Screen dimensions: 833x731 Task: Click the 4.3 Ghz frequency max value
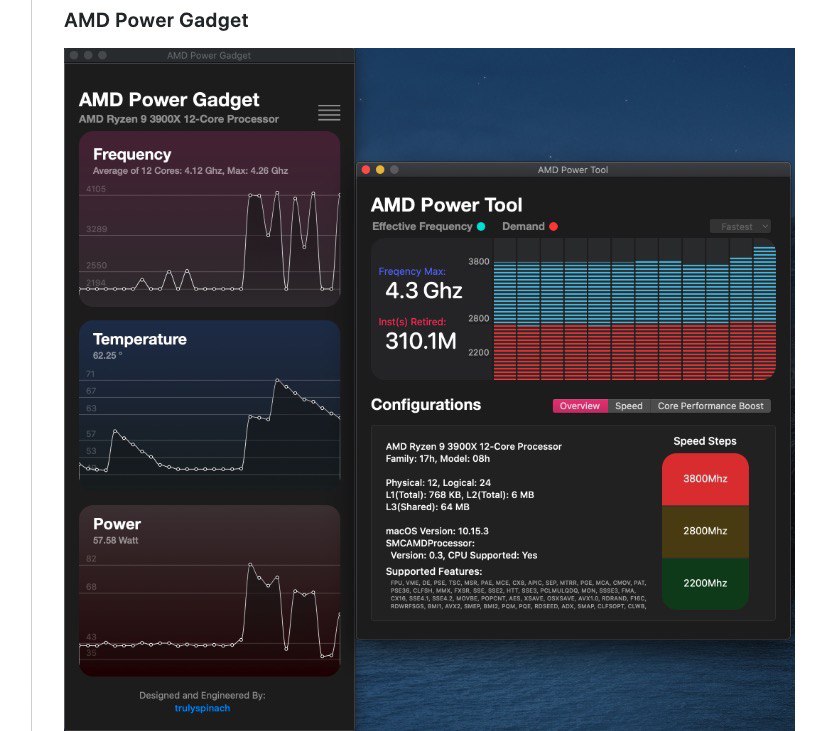click(x=424, y=291)
